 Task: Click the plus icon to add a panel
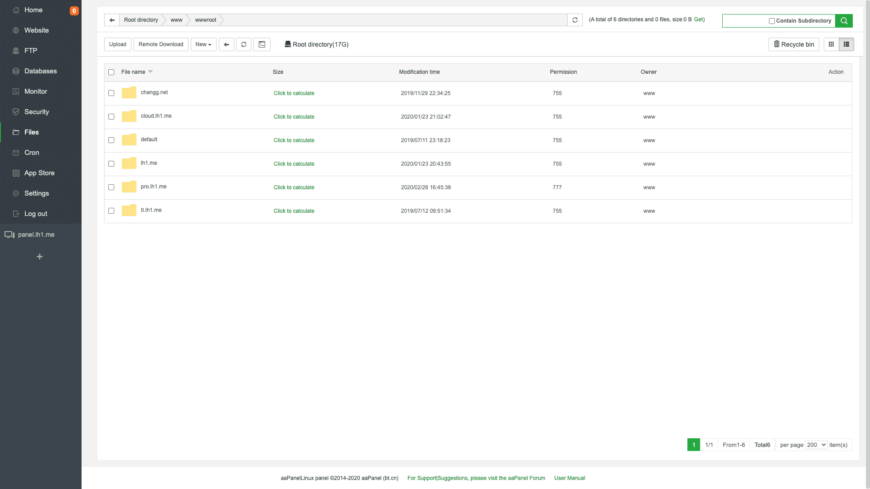click(x=40, y=257)
